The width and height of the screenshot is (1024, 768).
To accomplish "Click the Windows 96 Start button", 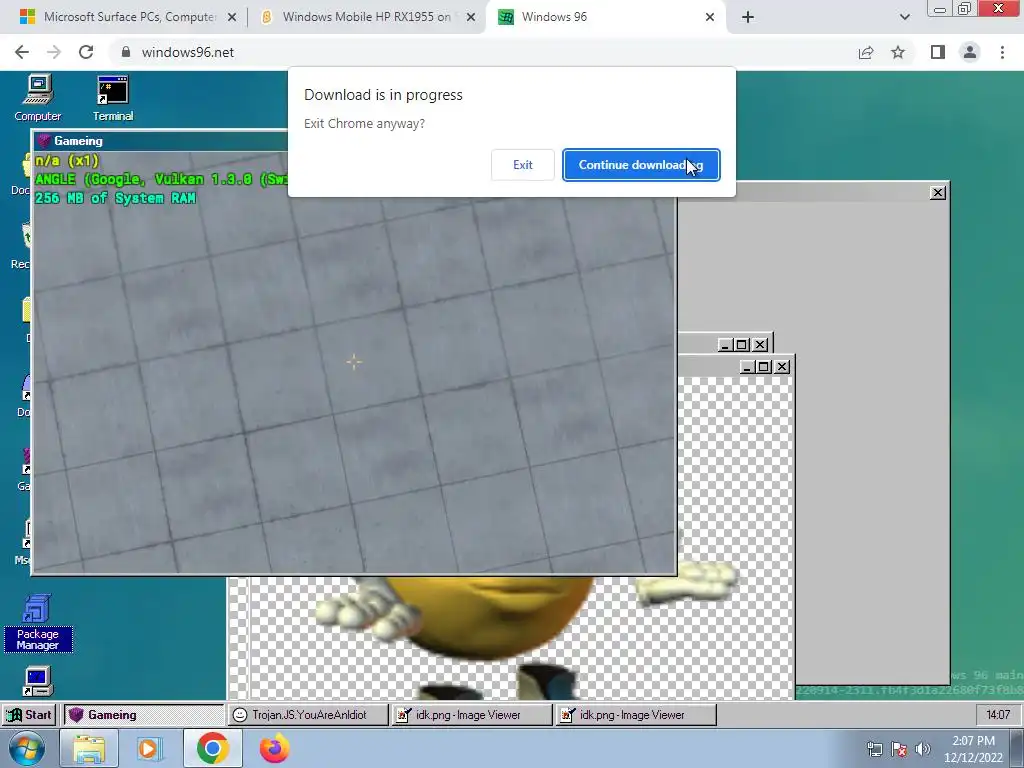I will point(29,714).
